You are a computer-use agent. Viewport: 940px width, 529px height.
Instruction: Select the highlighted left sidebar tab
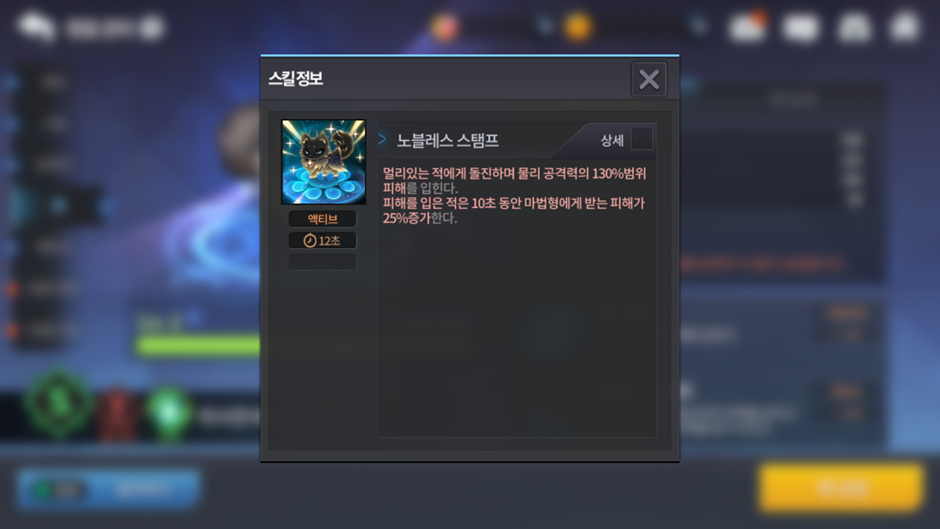(59, 206)
